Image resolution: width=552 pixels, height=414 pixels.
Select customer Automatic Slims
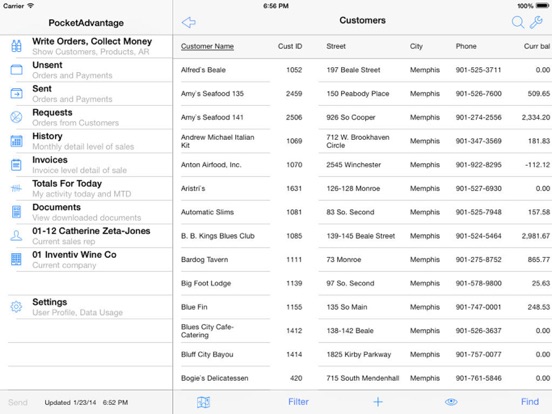[x=363, y=212]
